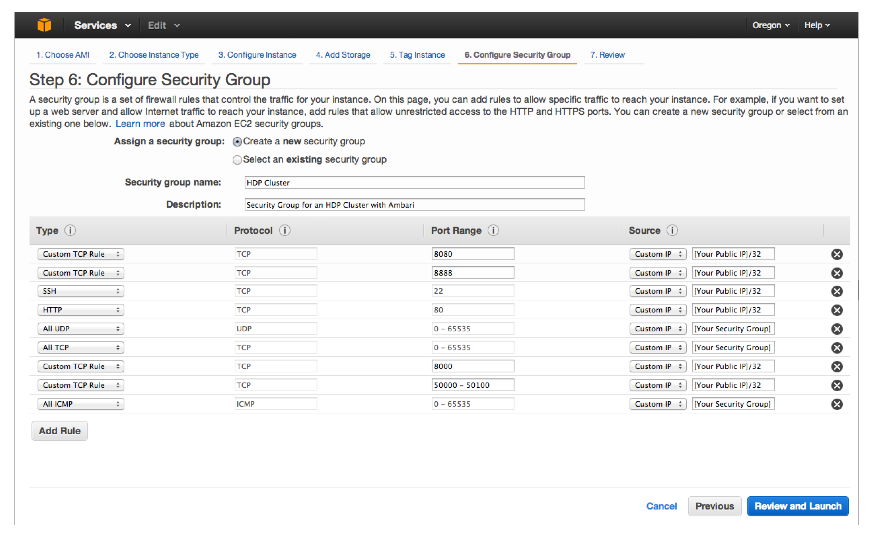
Task: Edit the port range field showing 8000
Action: (x=473, y=366)
